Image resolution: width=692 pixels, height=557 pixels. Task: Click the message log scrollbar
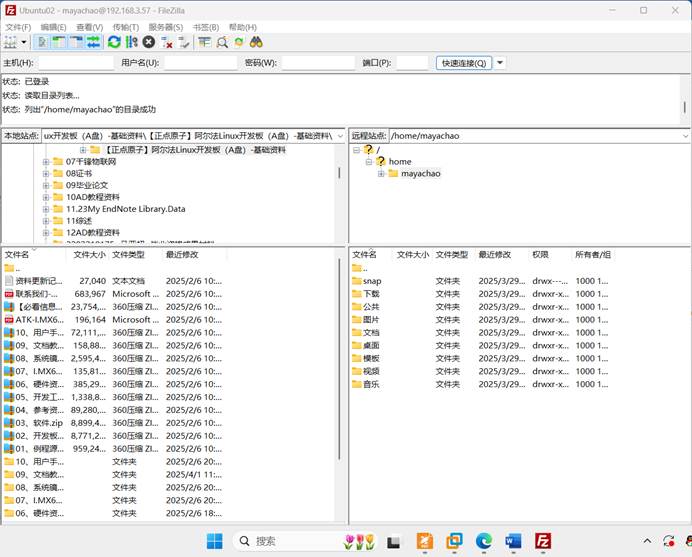(x=684, y=107)
